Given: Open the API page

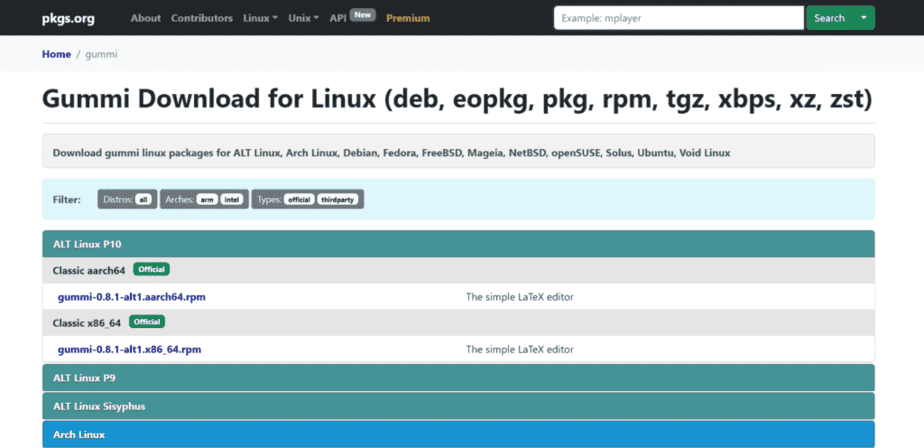Looking at the screenshot, I should (x=338, y=18).
